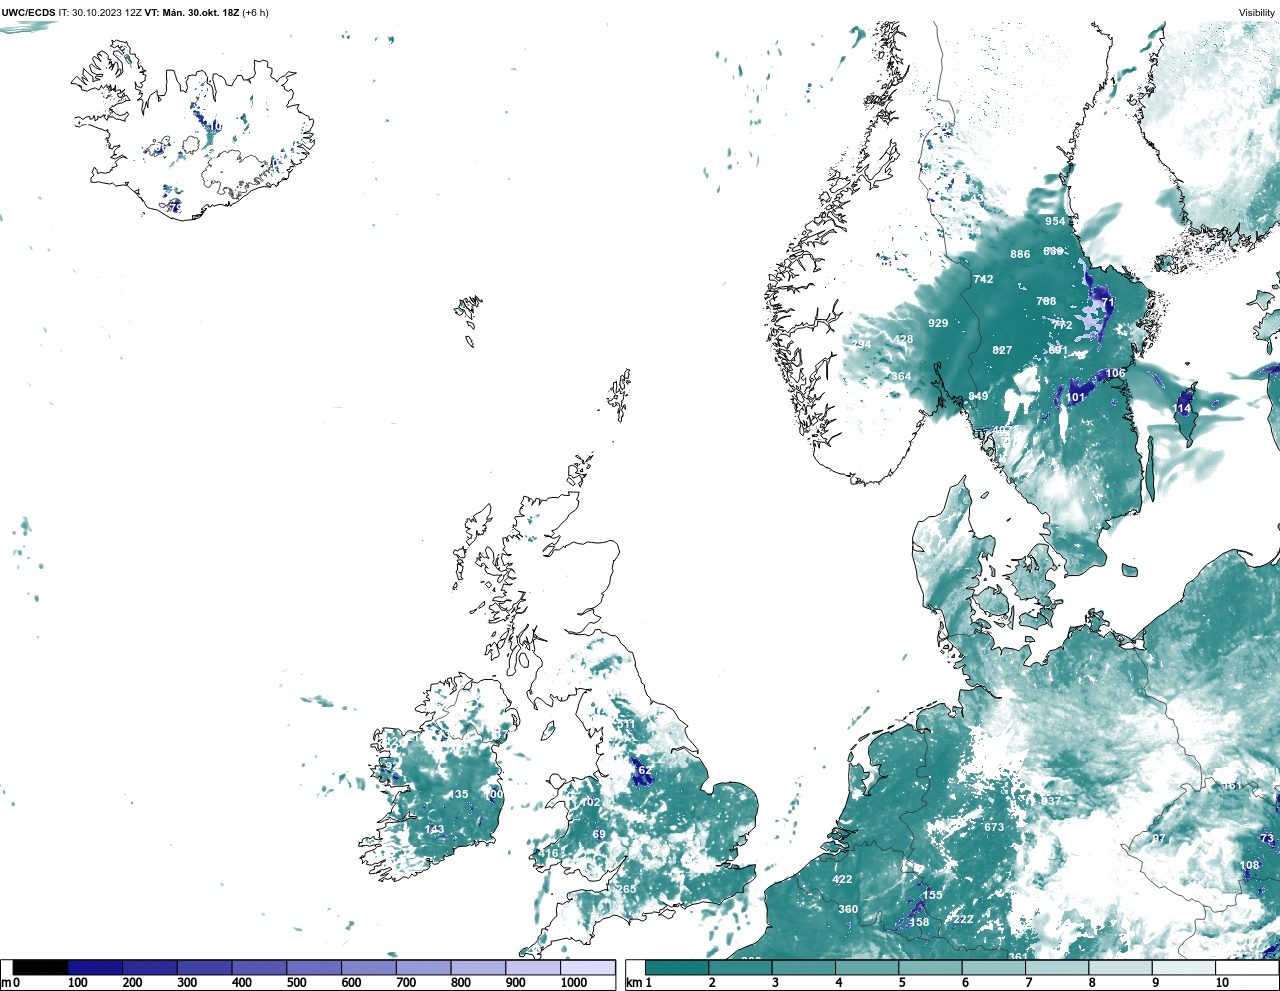Select the 400–500 m blue legend swatch
This screenshot has width=1280, height=991.
click(259, 968)
